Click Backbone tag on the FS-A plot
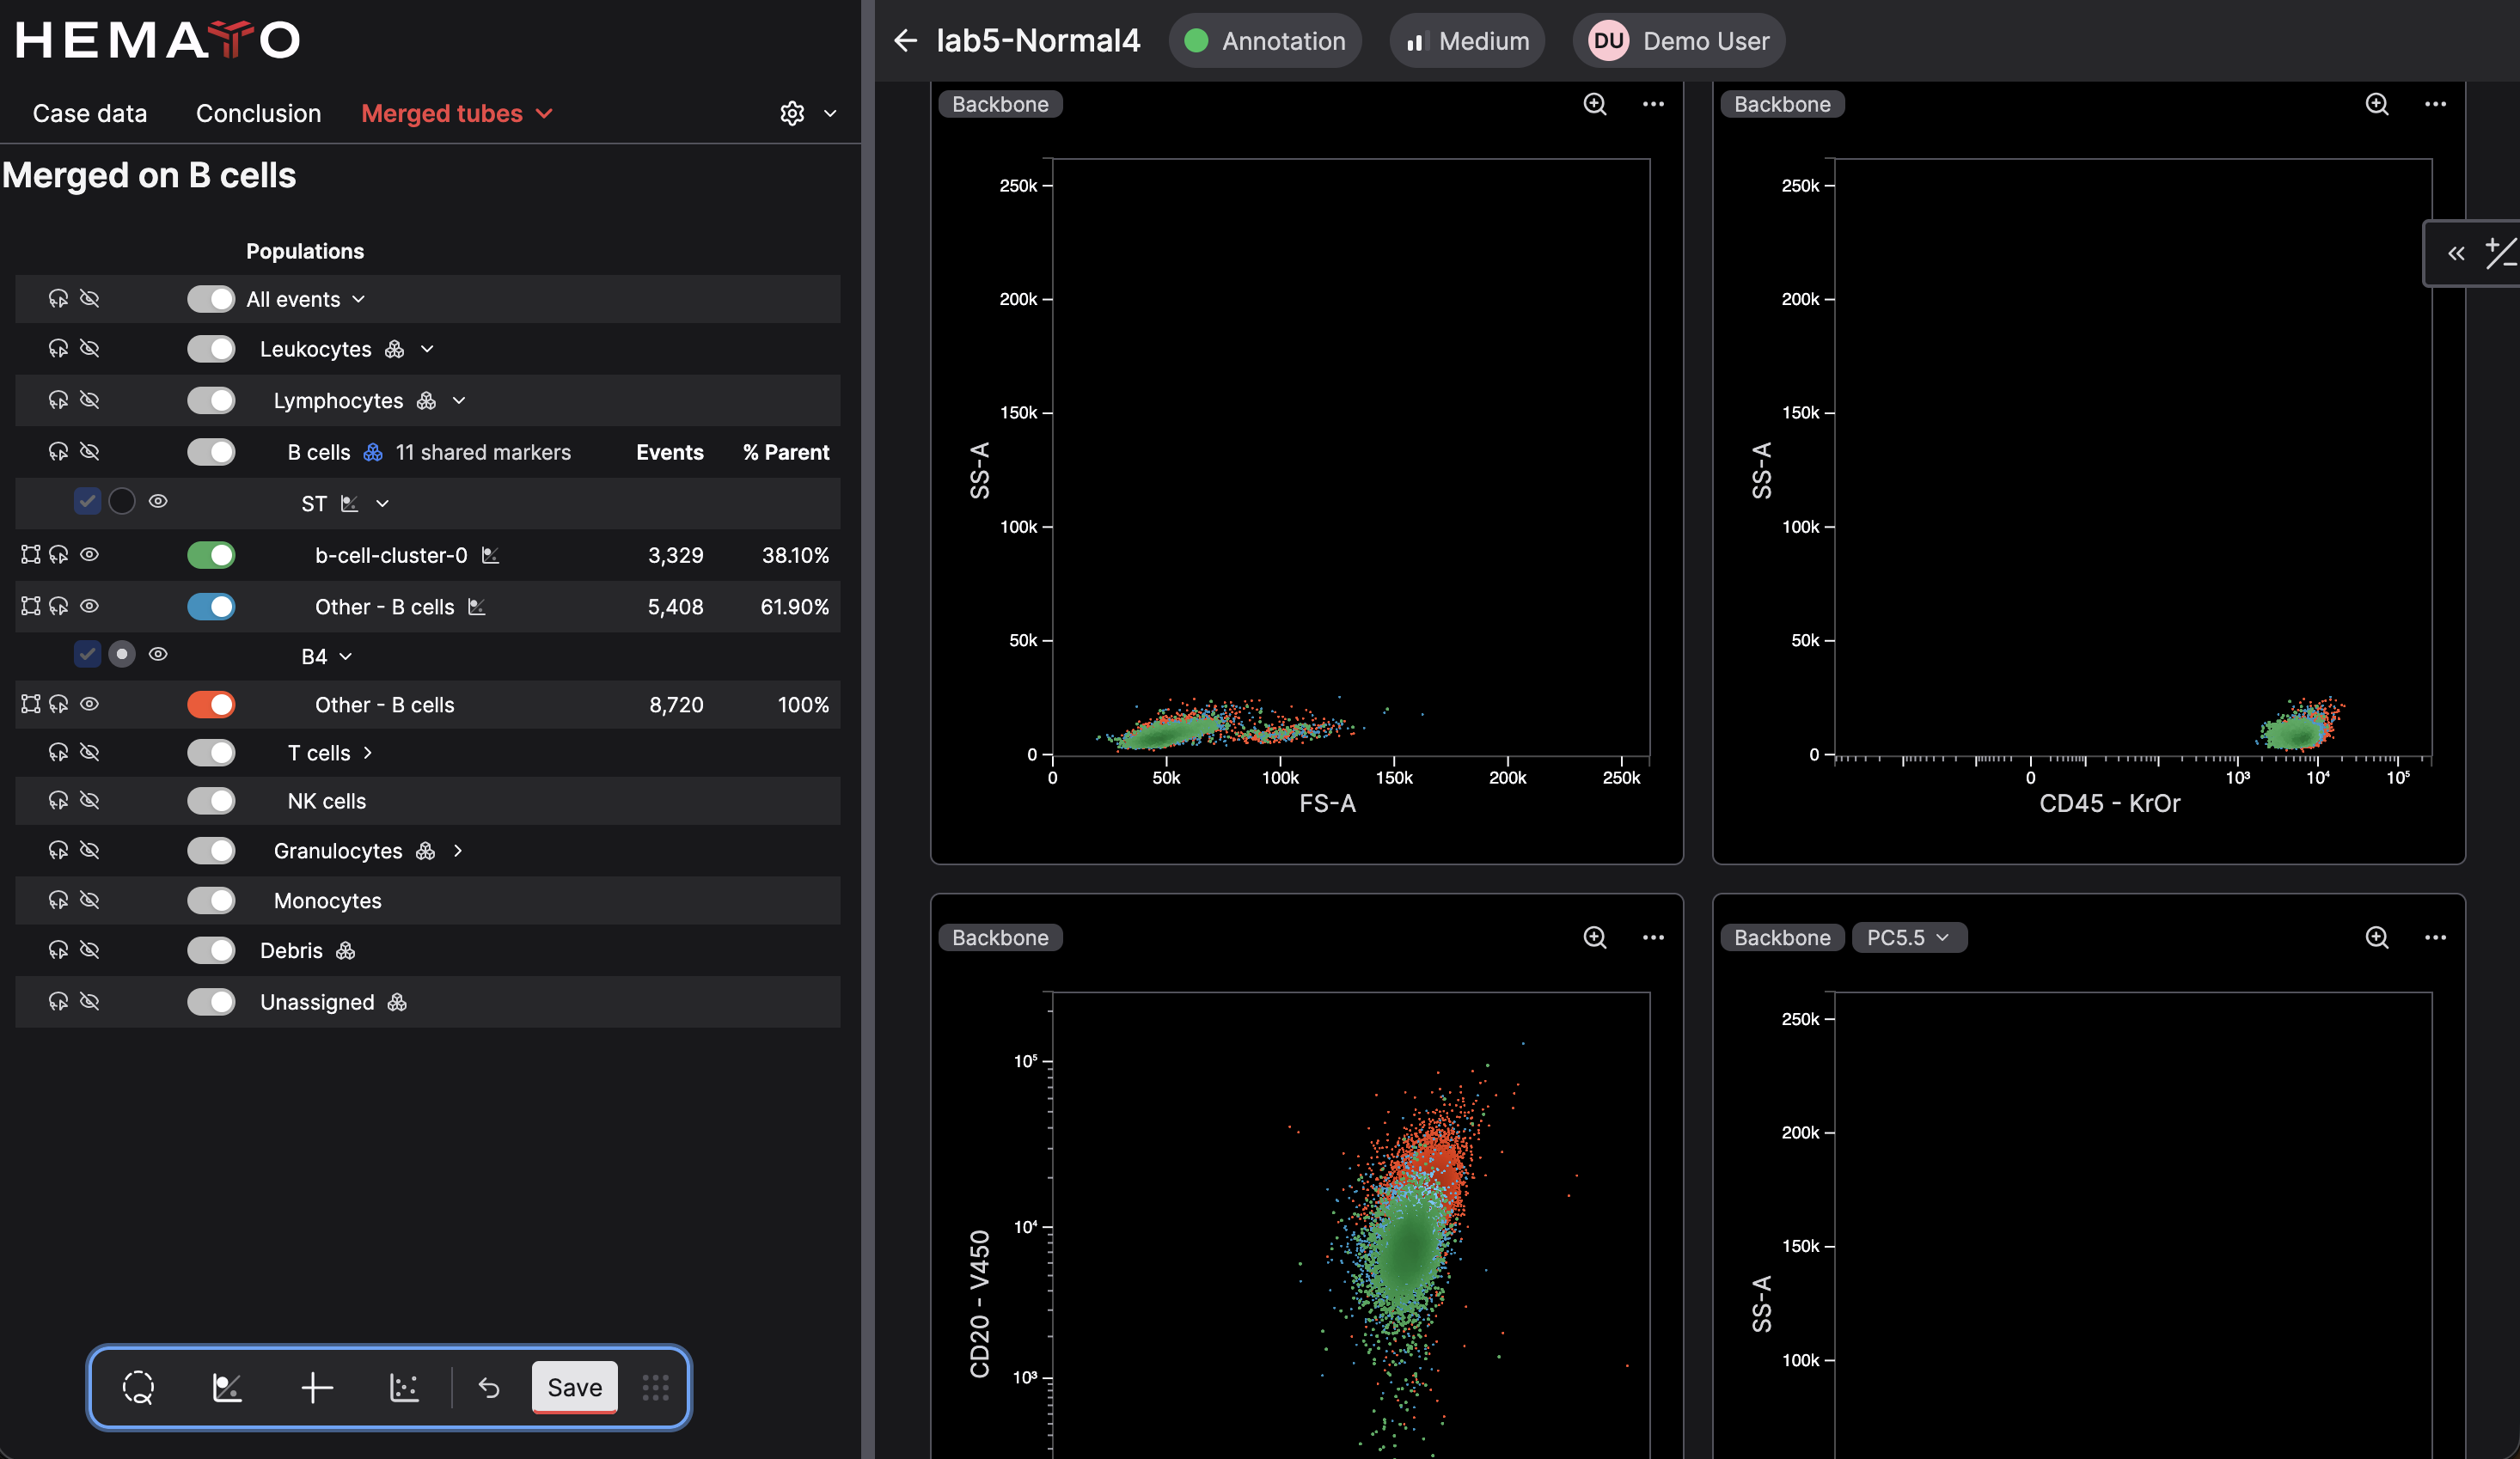The width and height of the screenshot is (2520, 1459). coord(1000,104)
